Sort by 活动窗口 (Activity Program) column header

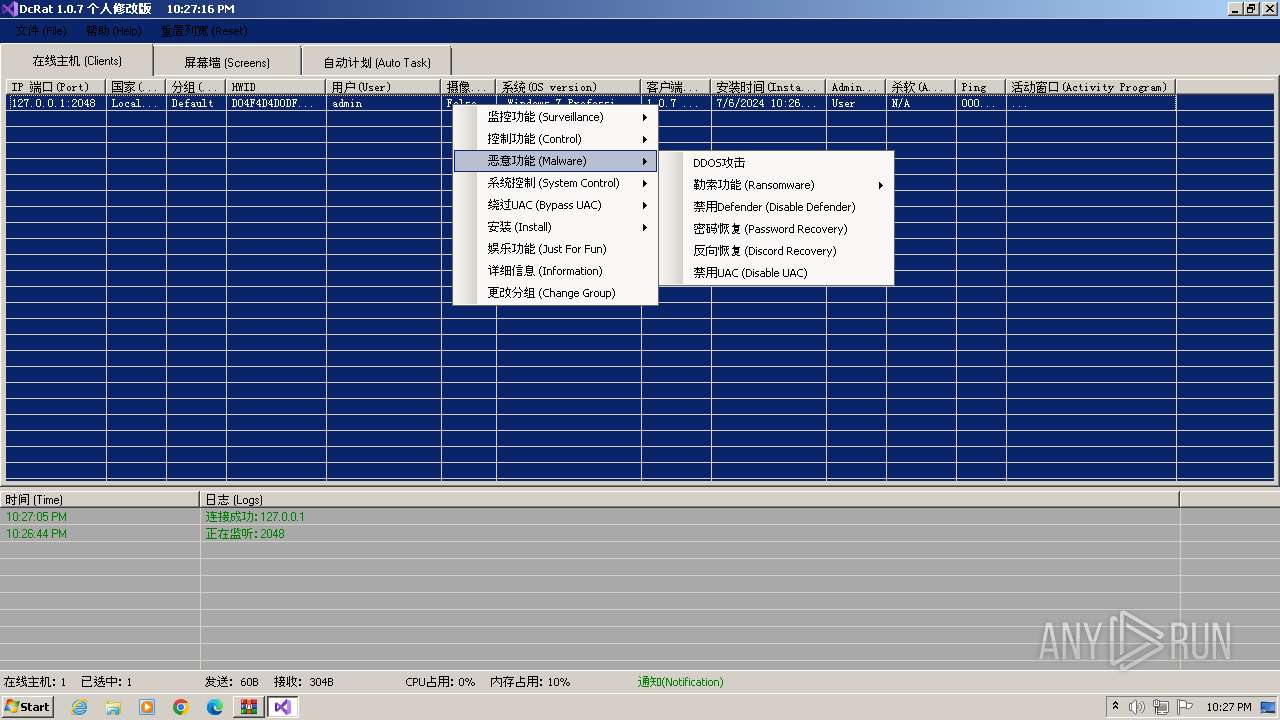tap(1091, 87)
